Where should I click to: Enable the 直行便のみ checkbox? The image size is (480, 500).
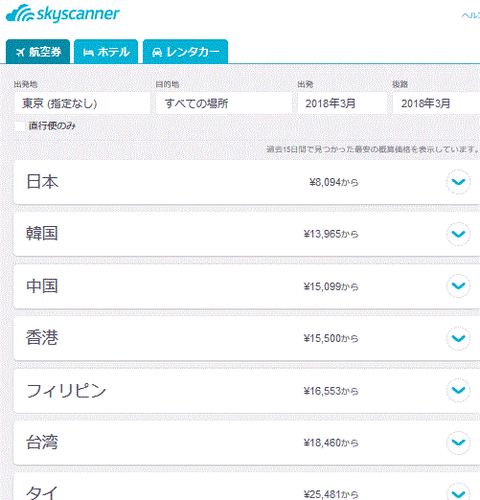click(x=20, y=126)
